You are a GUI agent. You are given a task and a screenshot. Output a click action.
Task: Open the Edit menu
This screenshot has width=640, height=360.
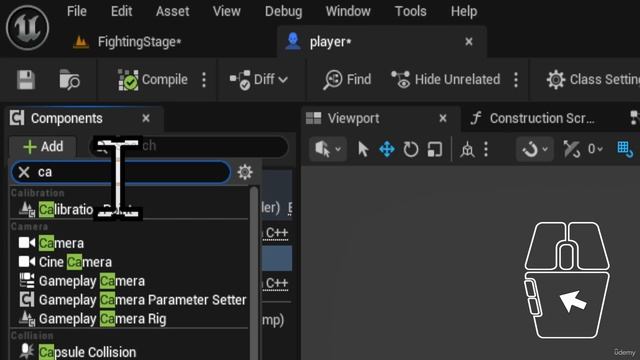[x=121, y=11]
